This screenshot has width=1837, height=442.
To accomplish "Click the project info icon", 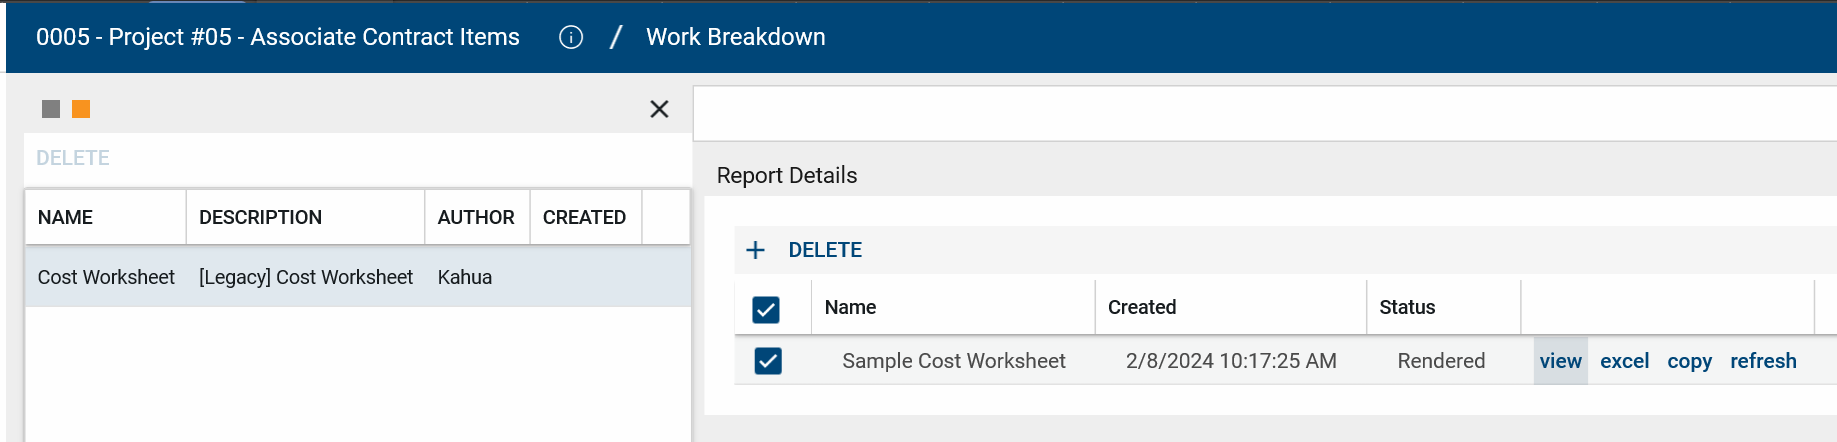I will pos(571,37).
